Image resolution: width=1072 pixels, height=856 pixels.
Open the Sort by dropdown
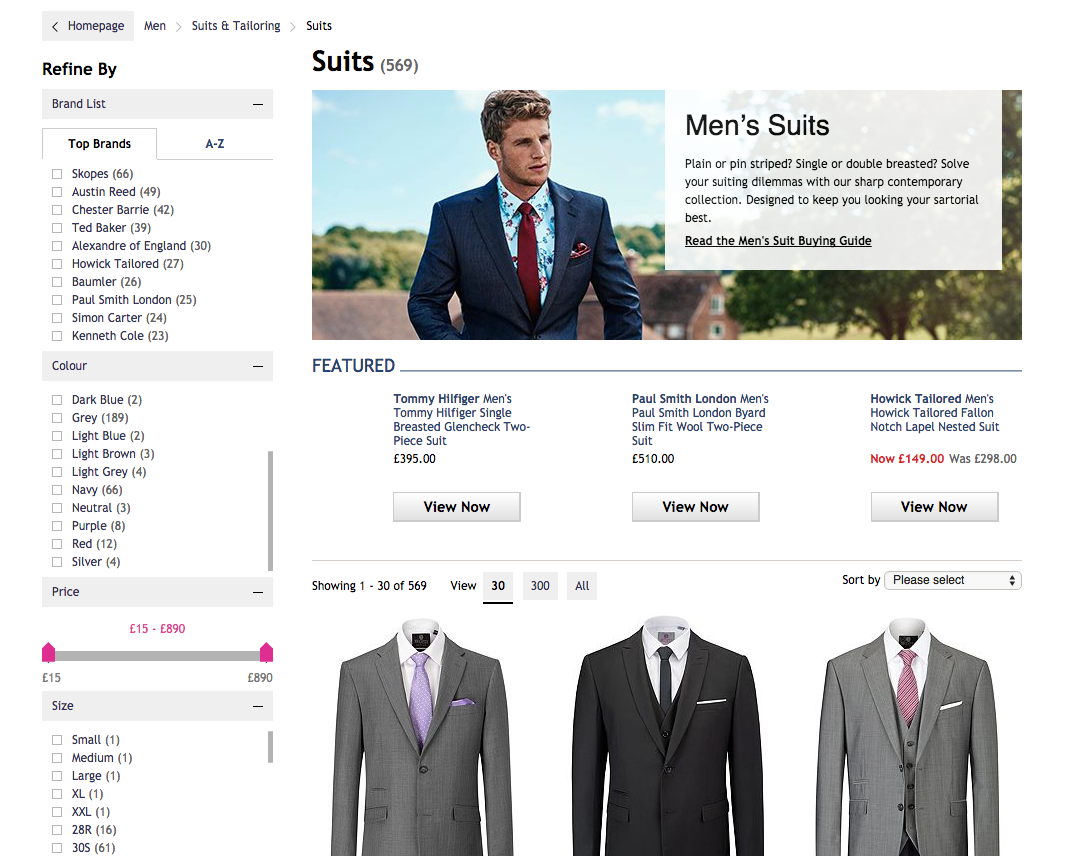(x=952, y=580)
